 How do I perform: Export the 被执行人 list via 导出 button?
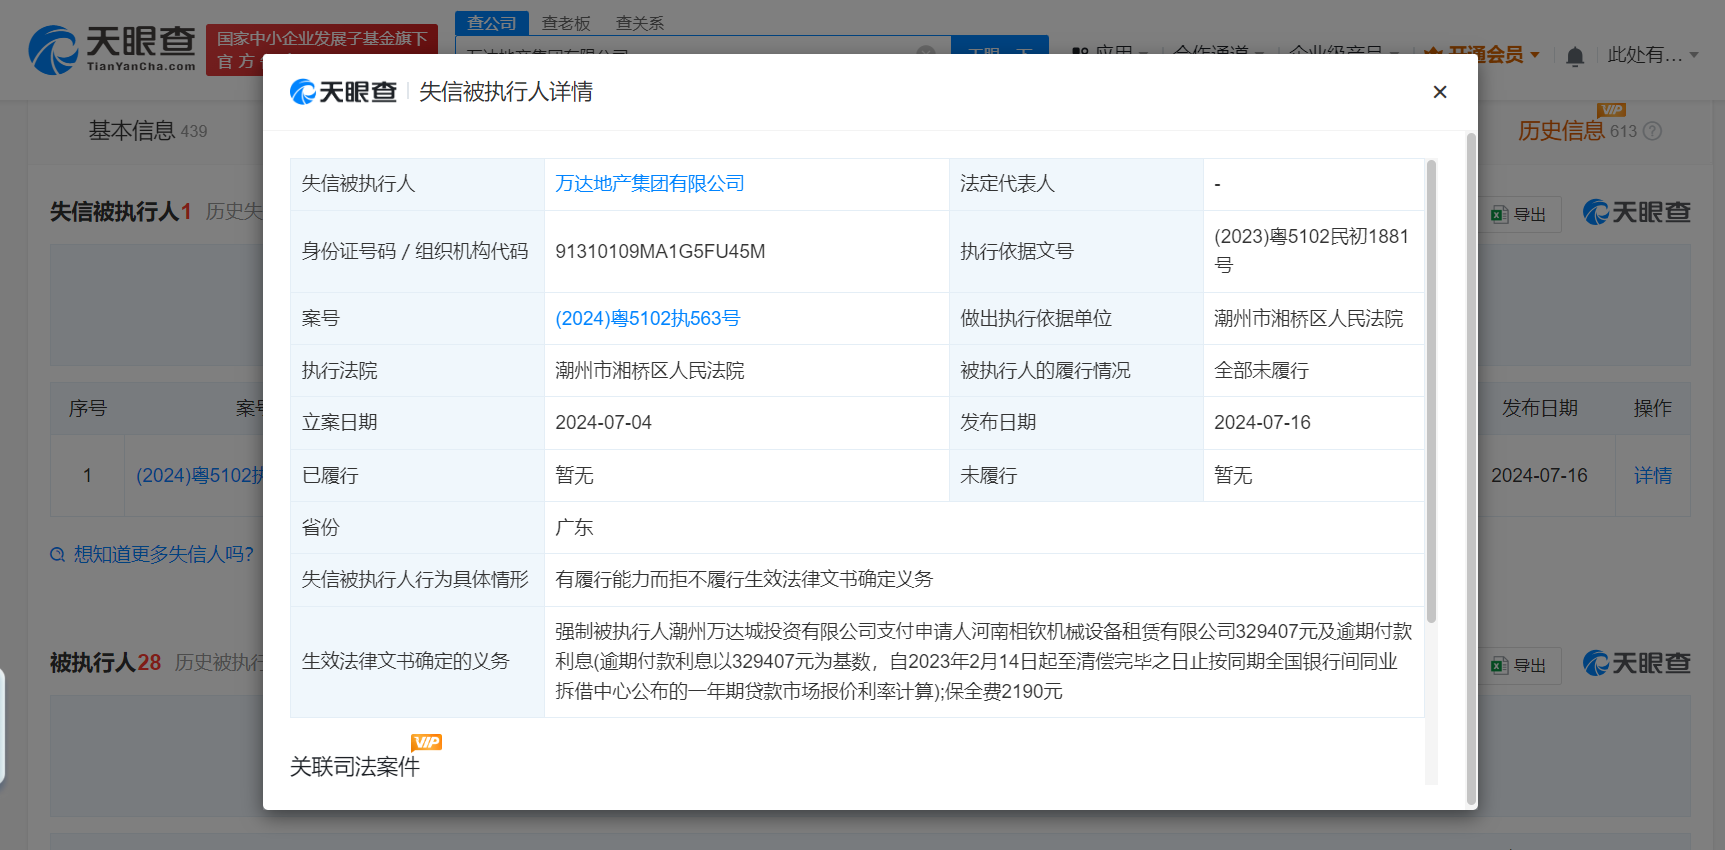pos(1519,665)
